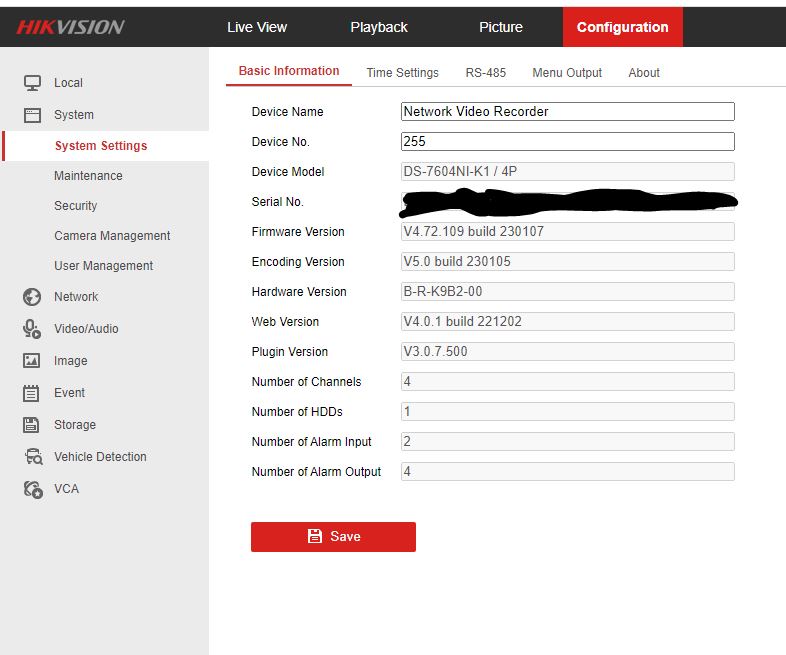Switch to the Live View tab

[x=257, y=27]
